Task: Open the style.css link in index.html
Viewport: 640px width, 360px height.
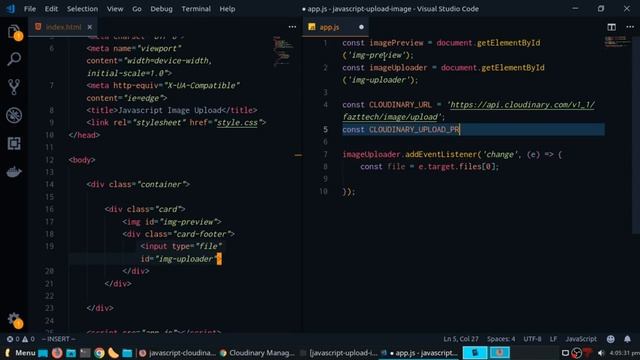Action: click(x=237, y=122)
